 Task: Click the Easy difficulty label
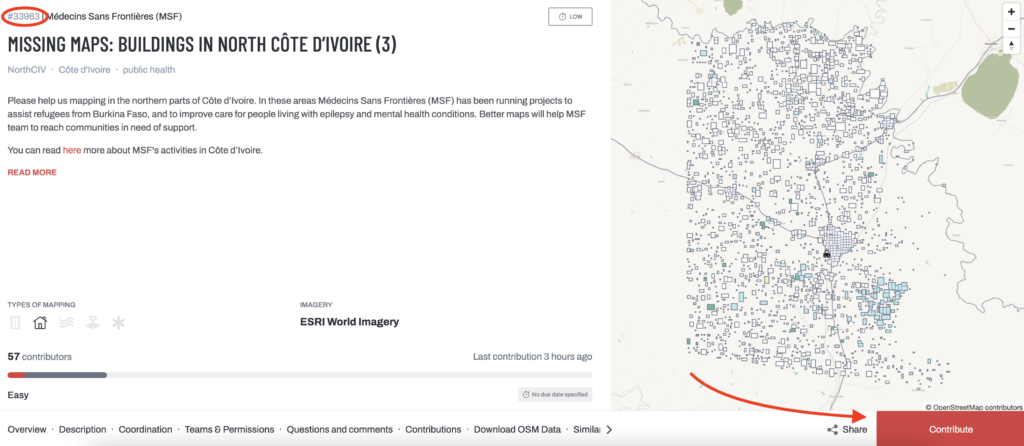click(18, 395)
